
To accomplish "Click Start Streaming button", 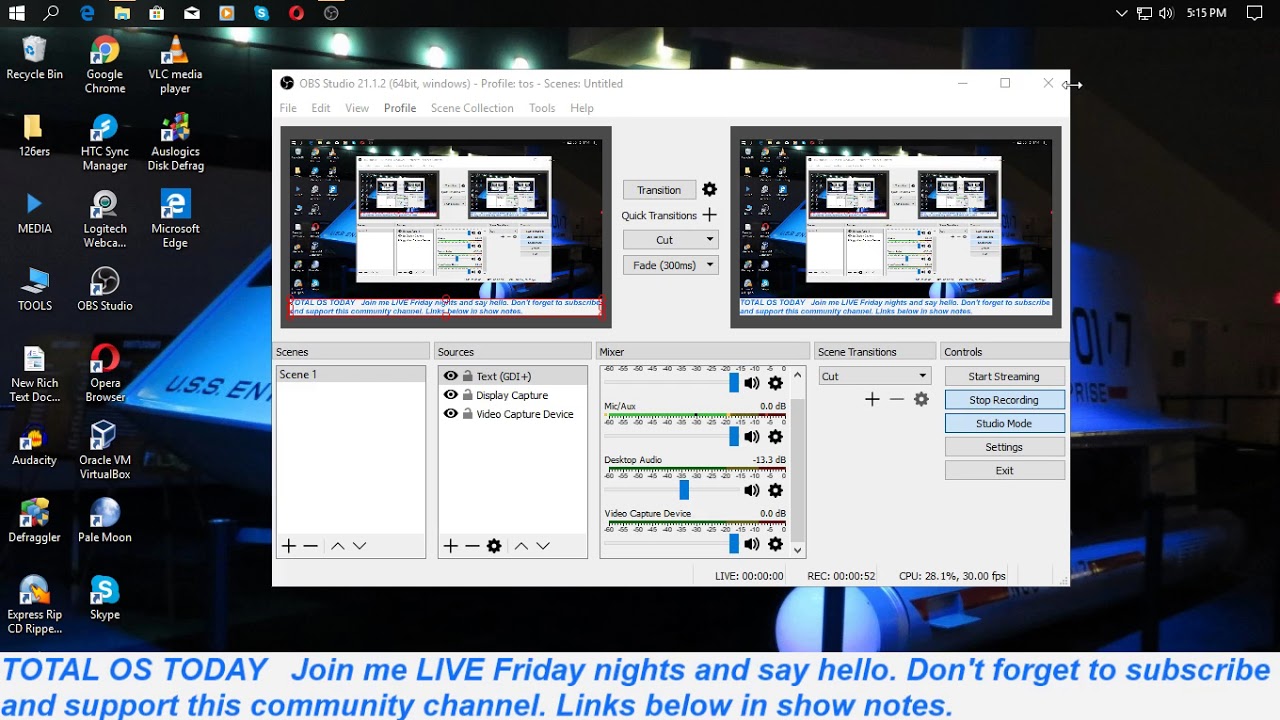I will pos(1004,376).
